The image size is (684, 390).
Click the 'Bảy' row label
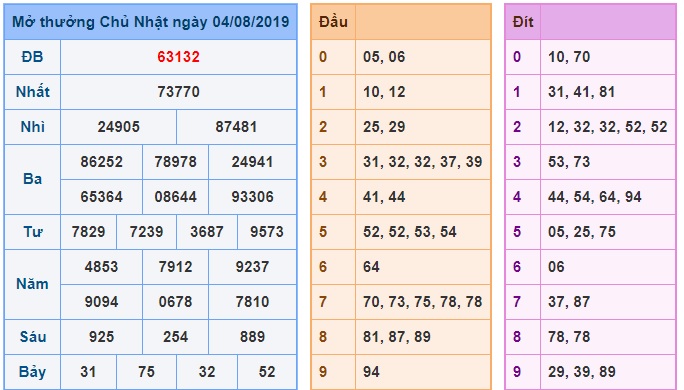(x=32, y=372)
